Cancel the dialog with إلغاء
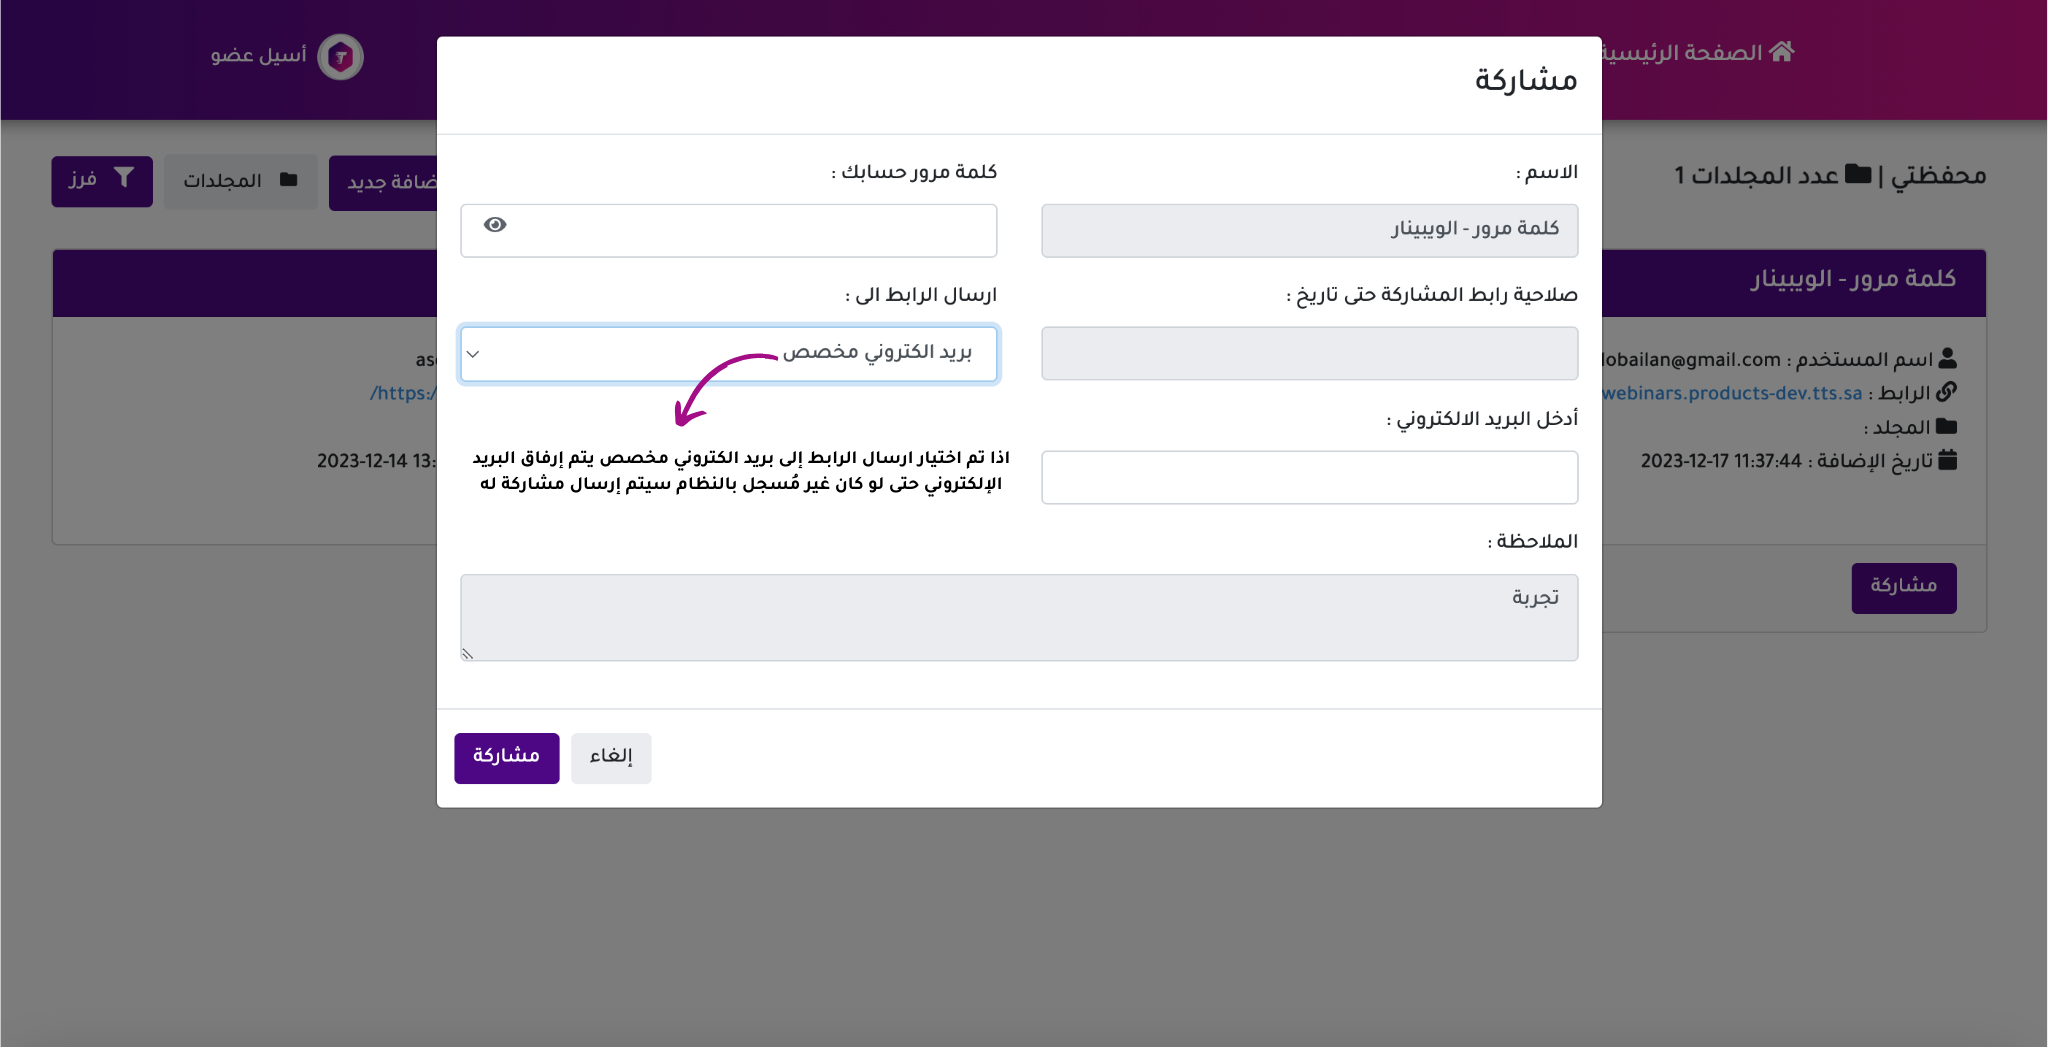 pos(610,757)
